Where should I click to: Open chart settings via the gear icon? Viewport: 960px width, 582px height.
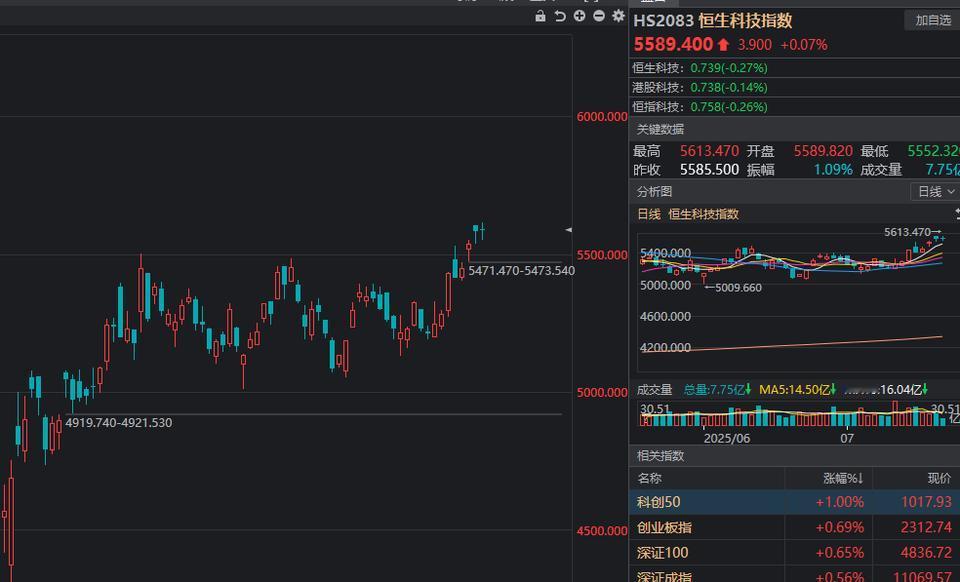618,16
